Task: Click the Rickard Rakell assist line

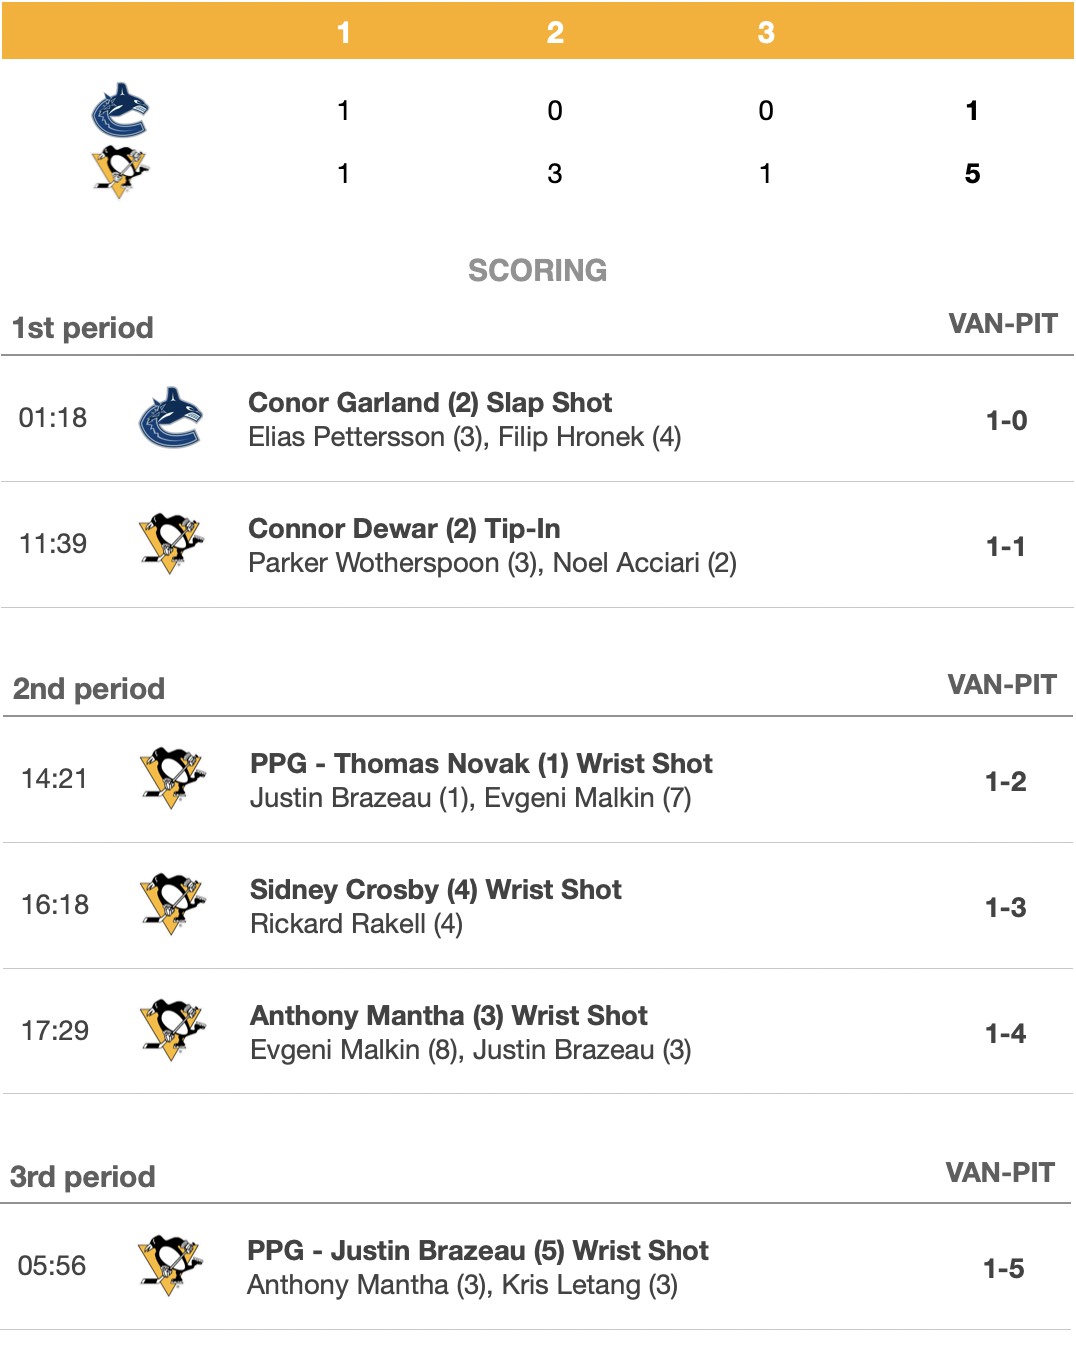Action: [356, 924]
